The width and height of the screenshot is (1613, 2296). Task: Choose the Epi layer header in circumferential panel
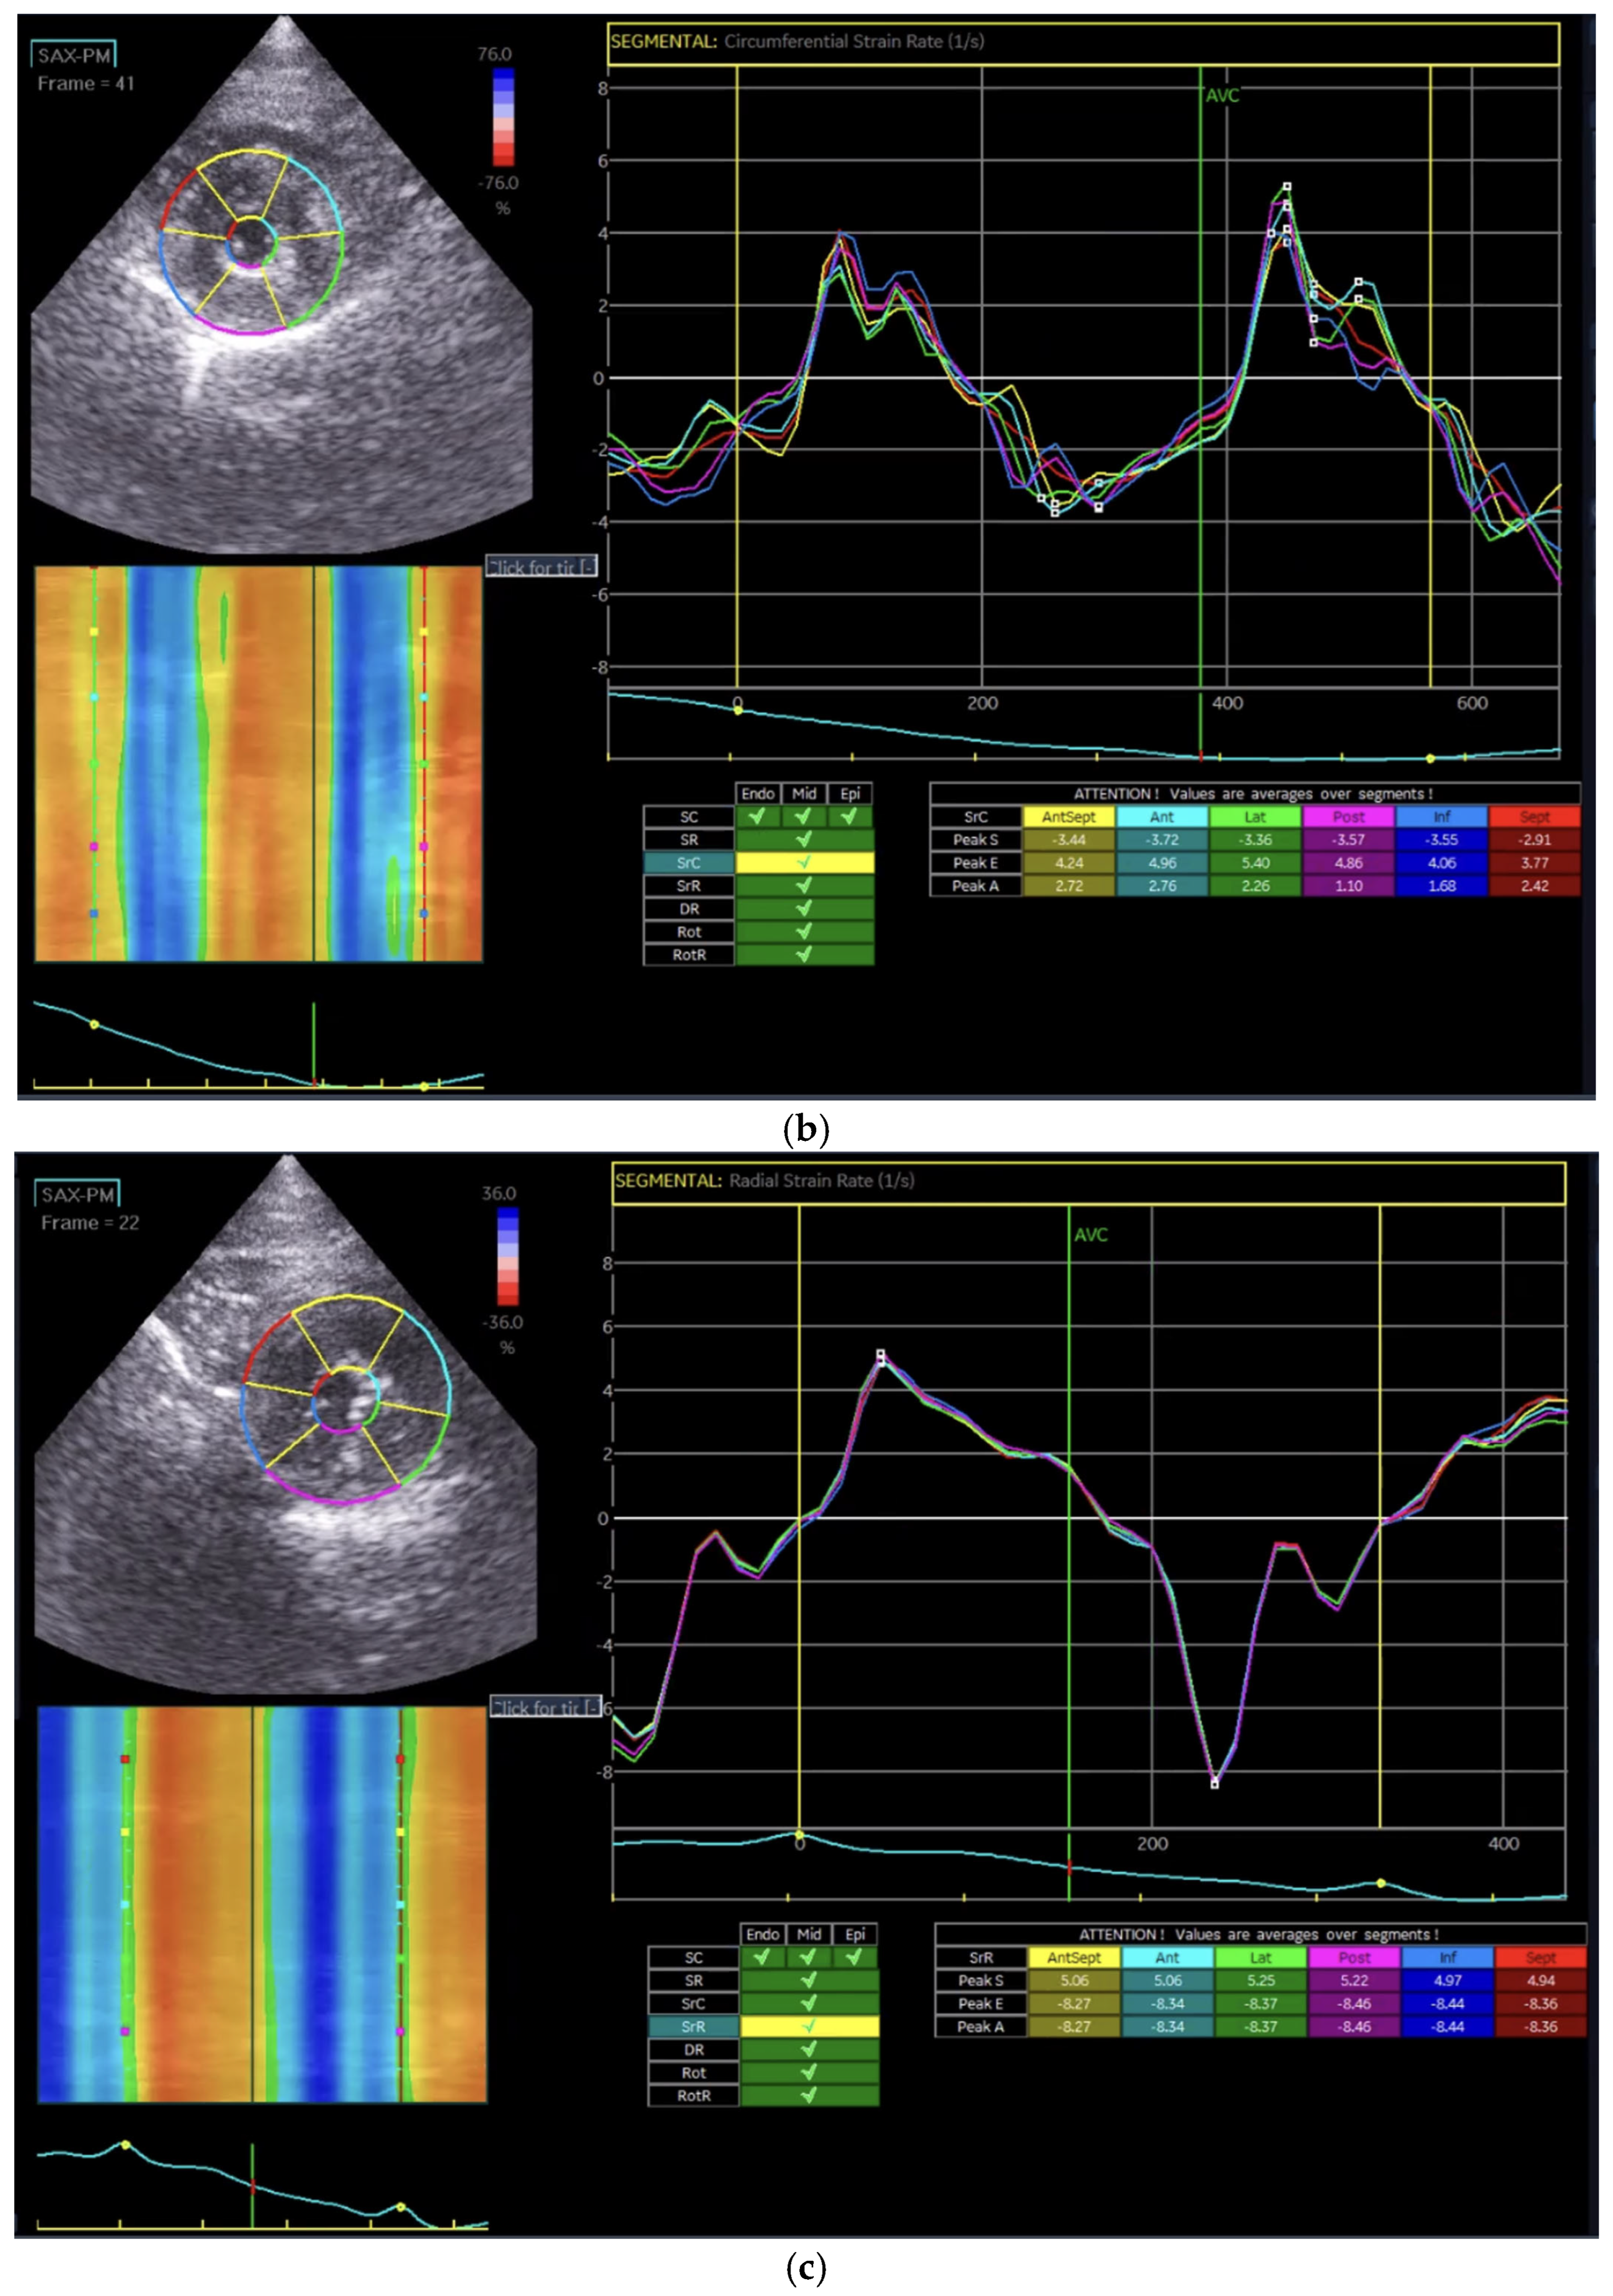[x=850, y=793]
